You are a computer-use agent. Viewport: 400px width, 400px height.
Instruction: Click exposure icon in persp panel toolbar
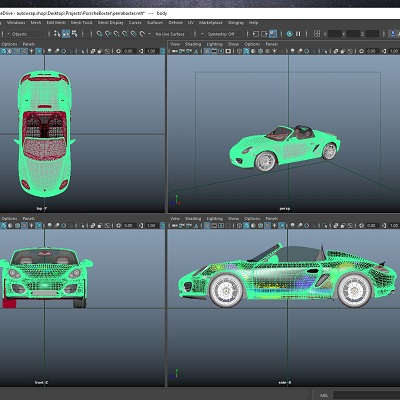361,51
